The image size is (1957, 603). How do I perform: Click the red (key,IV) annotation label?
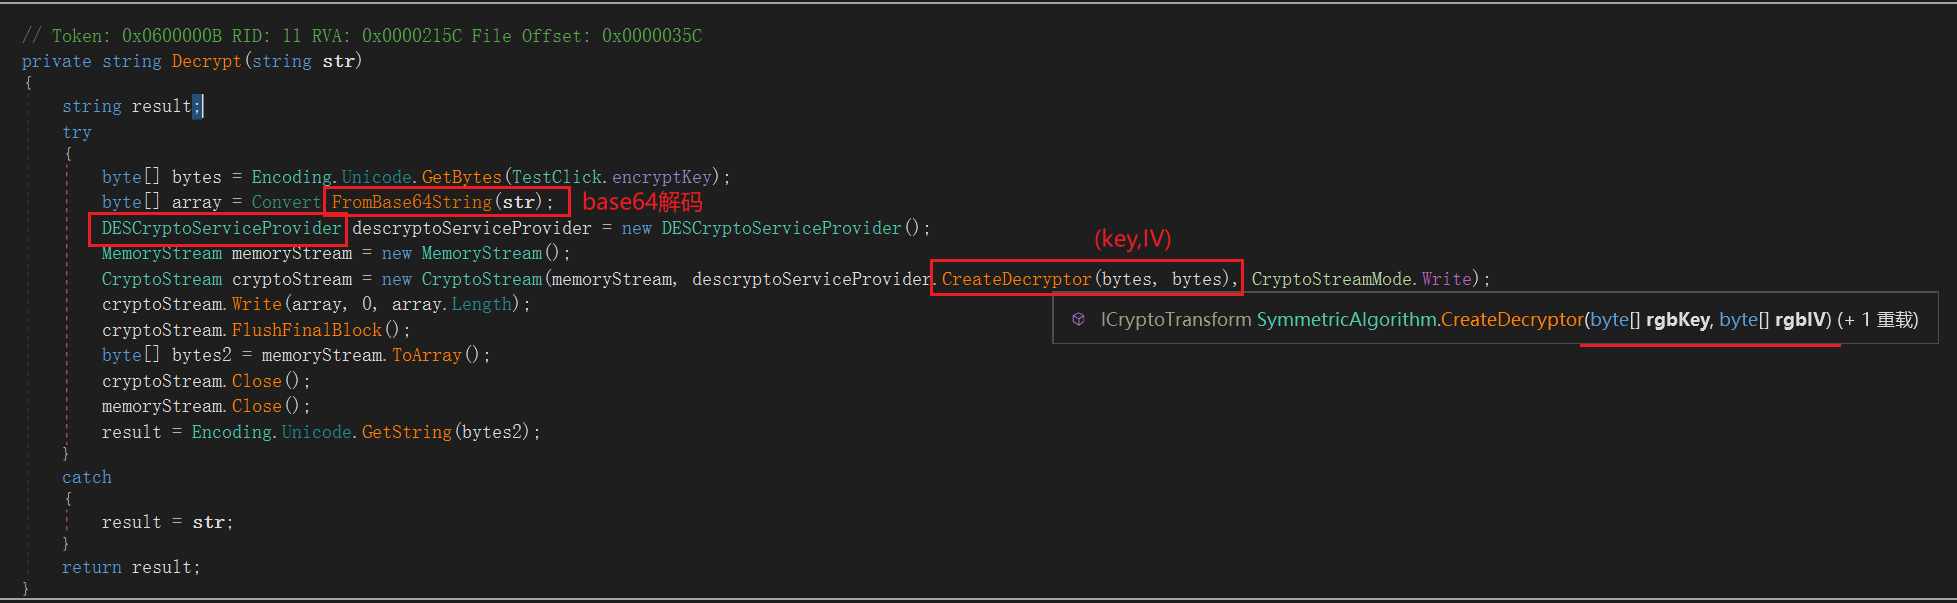point(1132,239)
